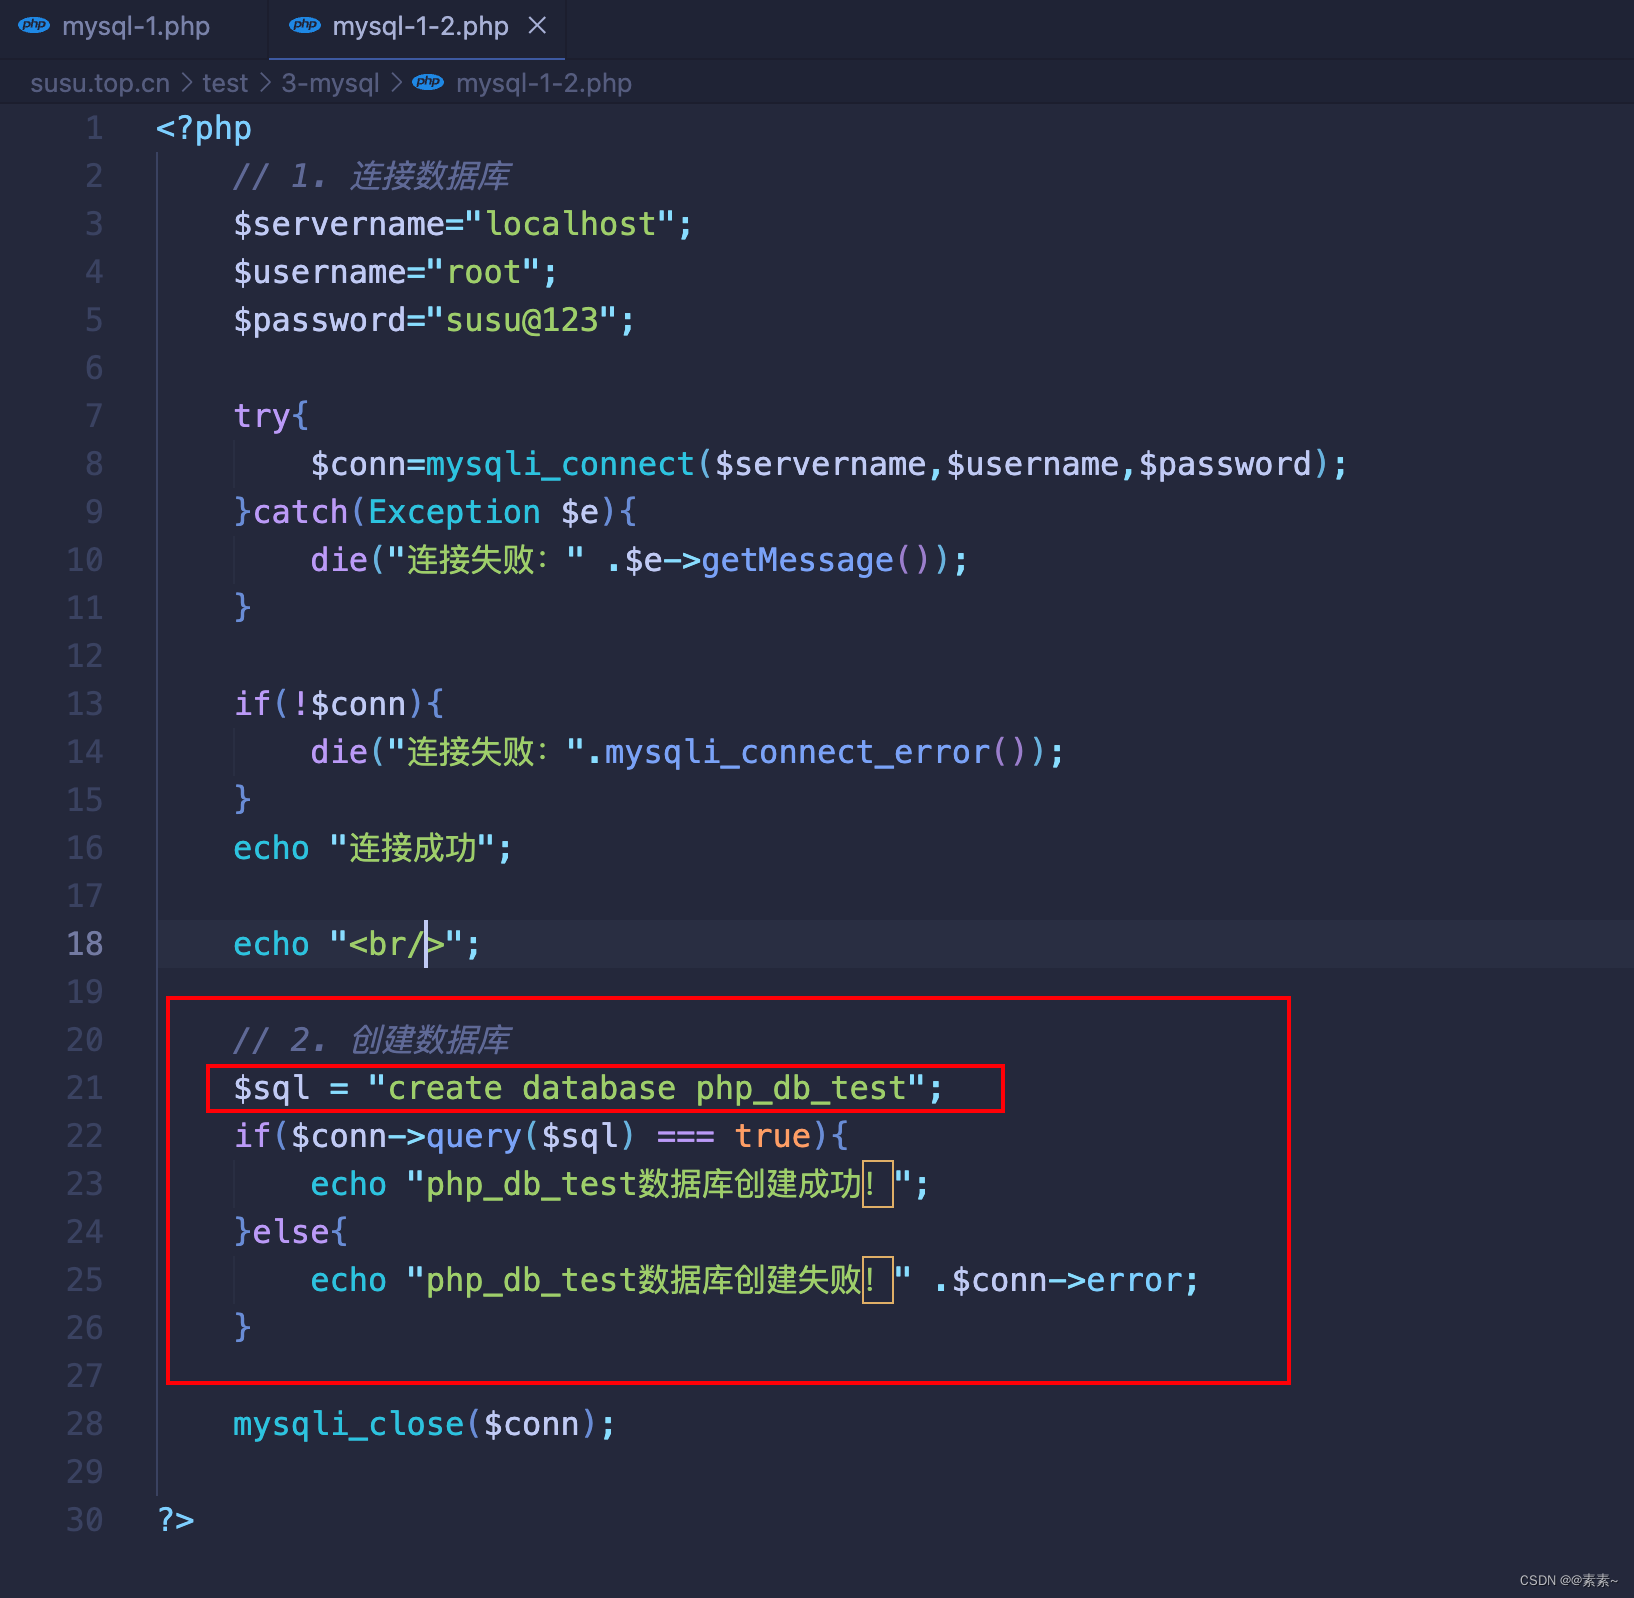1634x1598 pixels.
Task: Click getMessage() on line 10
Action: [x=816, y=560]
